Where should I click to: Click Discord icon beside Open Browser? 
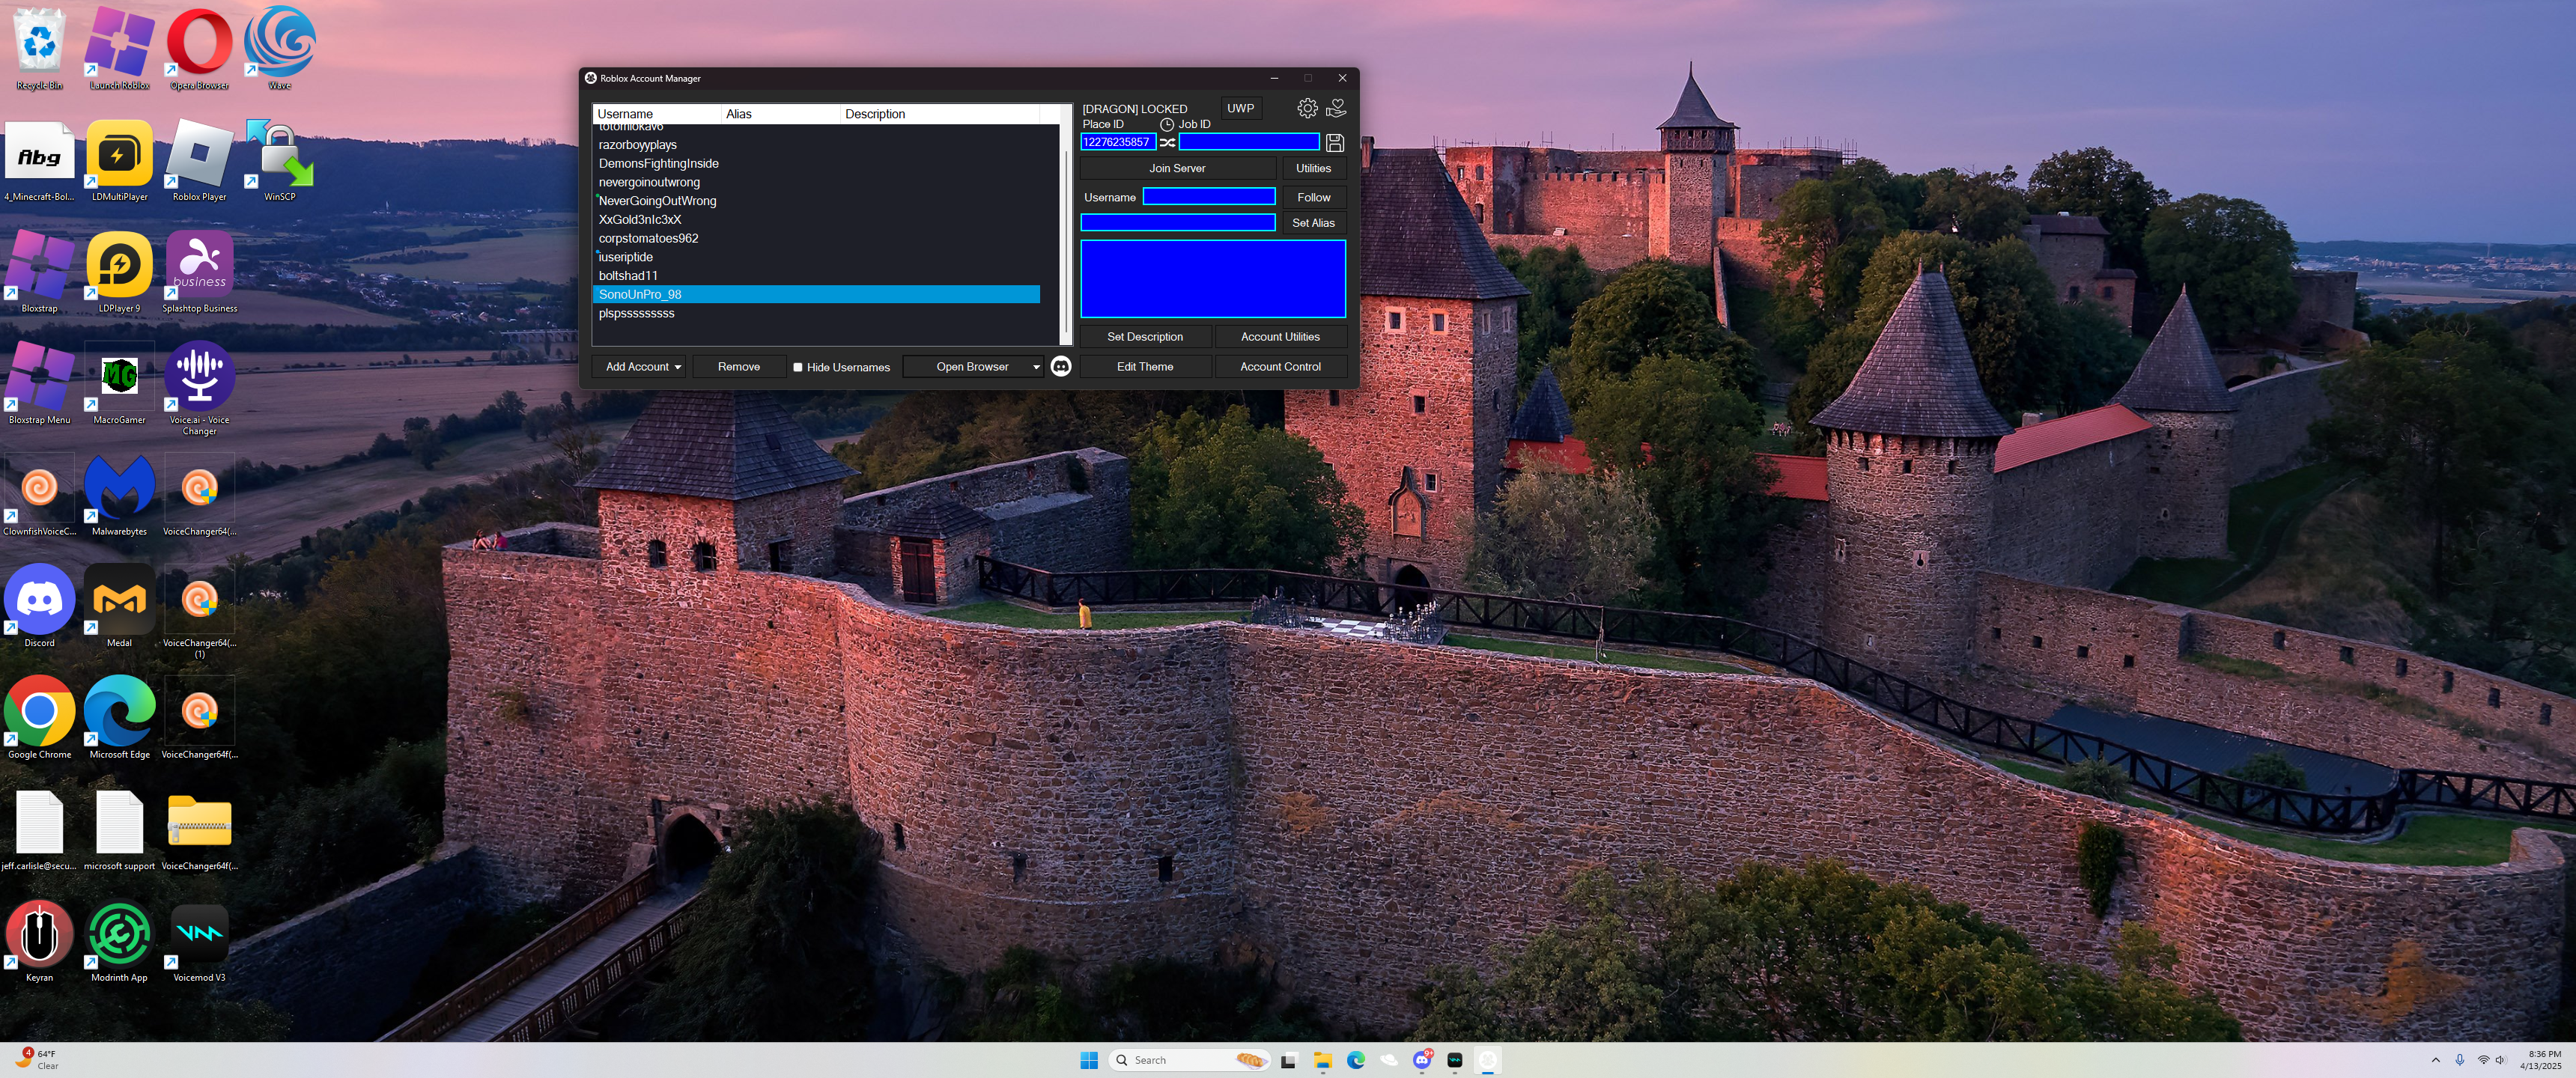pos(1061,367)
